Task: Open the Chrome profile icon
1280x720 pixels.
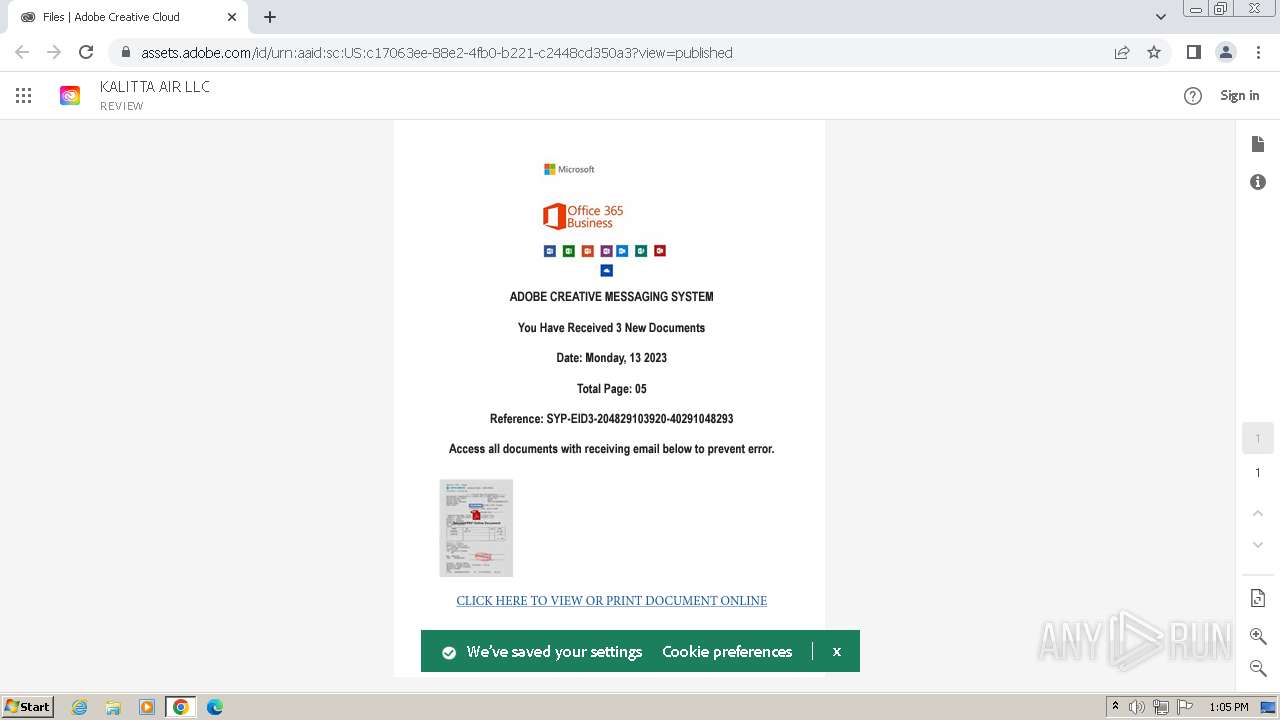Action: (1225, 53)
